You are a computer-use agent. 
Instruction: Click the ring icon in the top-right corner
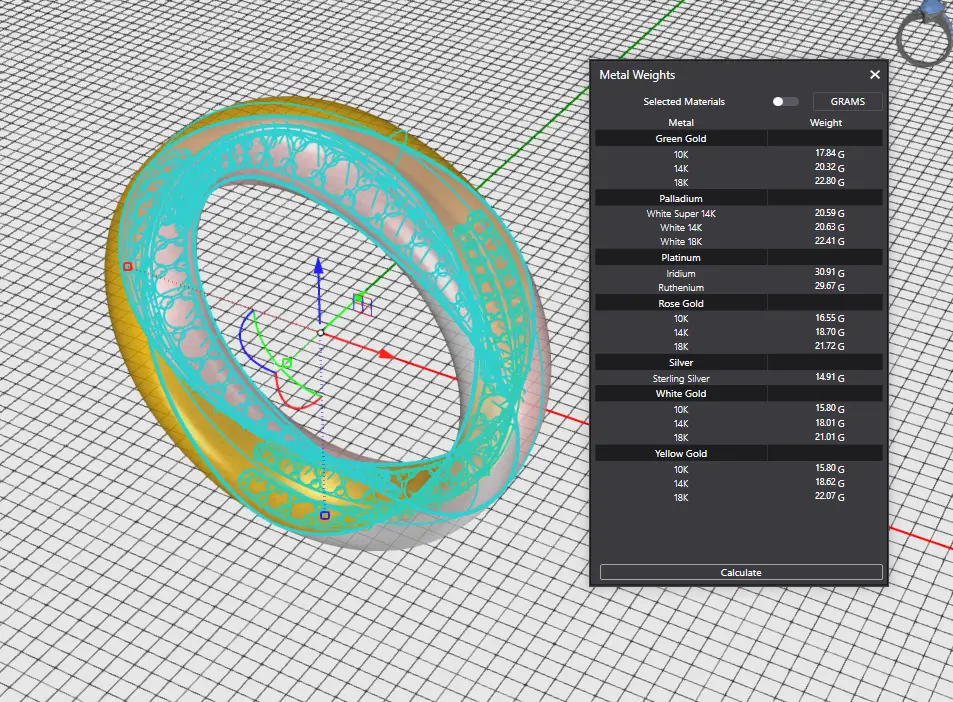pos(926,34)
